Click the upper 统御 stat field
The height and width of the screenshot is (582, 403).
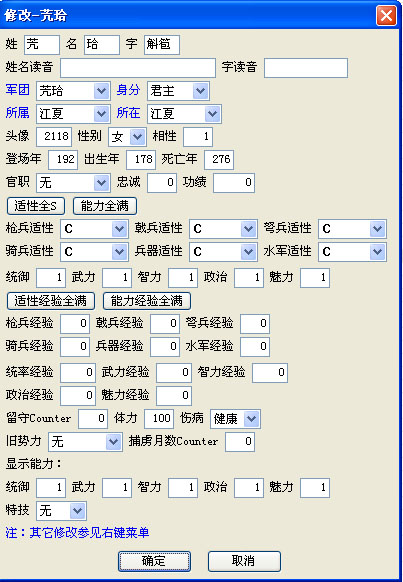[x=51, y=278]
